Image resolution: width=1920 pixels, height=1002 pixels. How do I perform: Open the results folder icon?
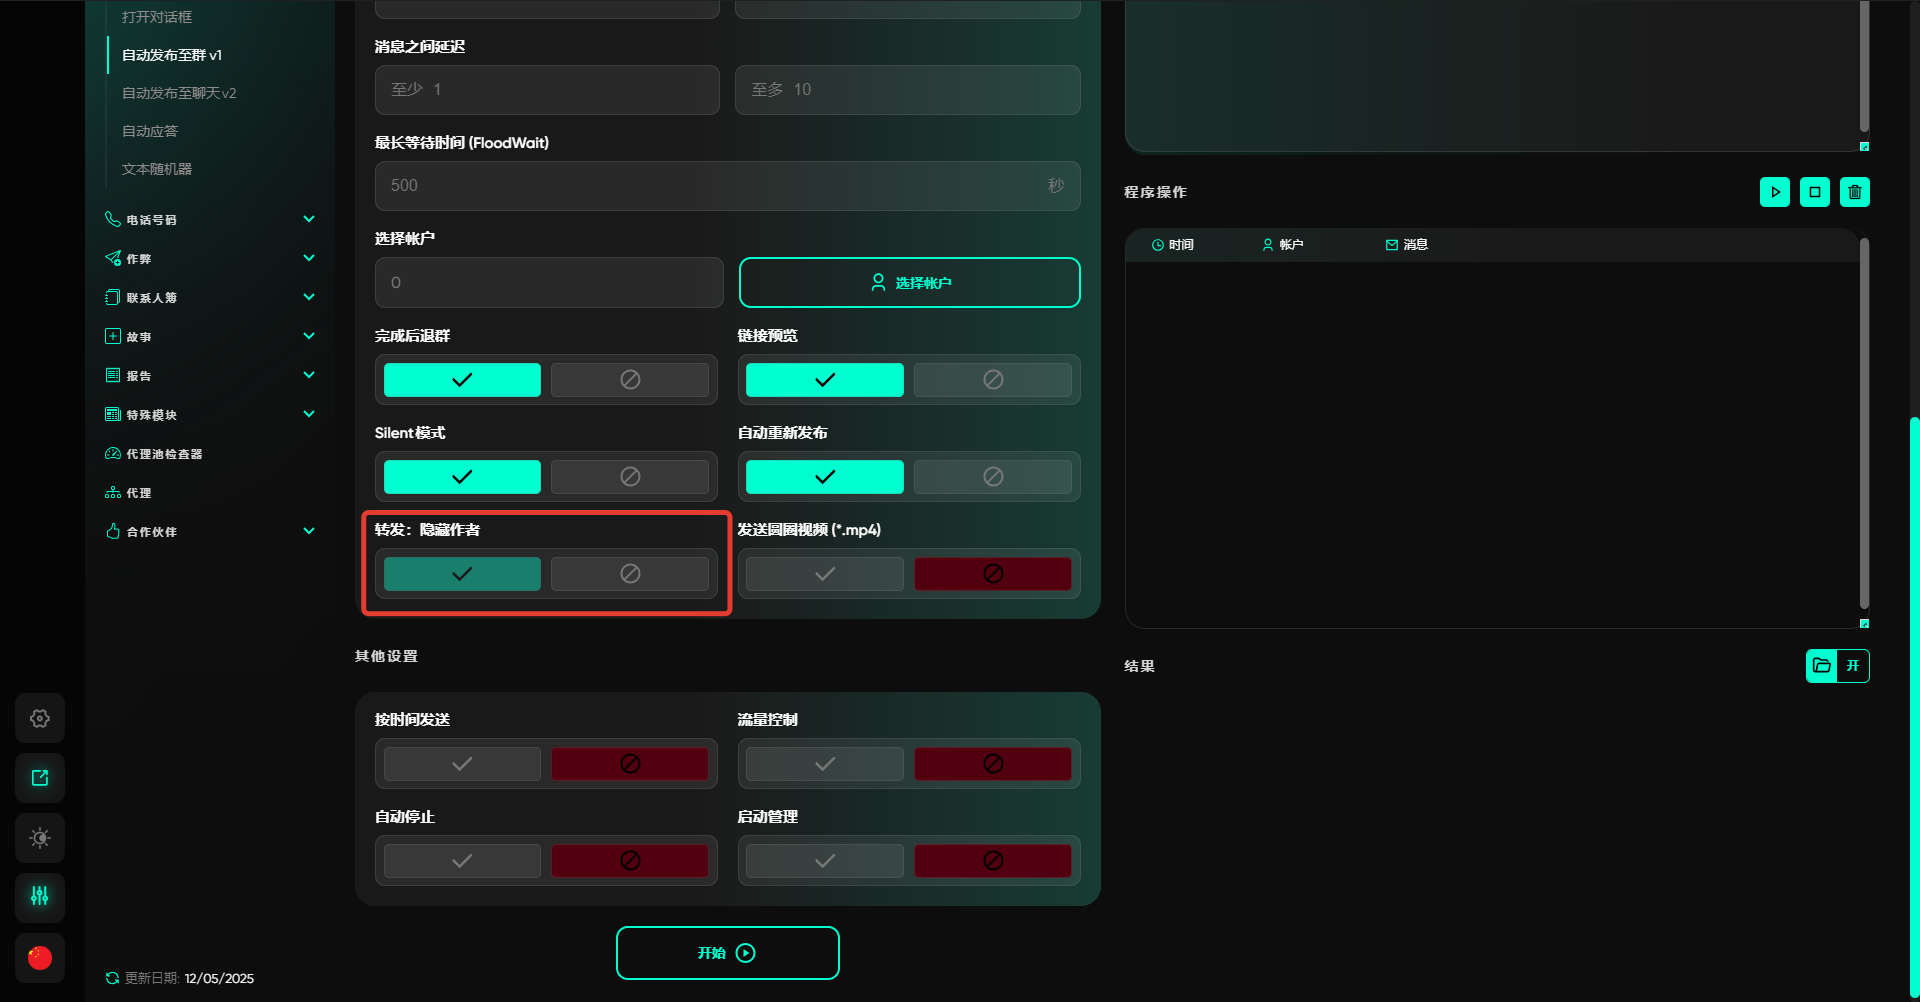1822,666
